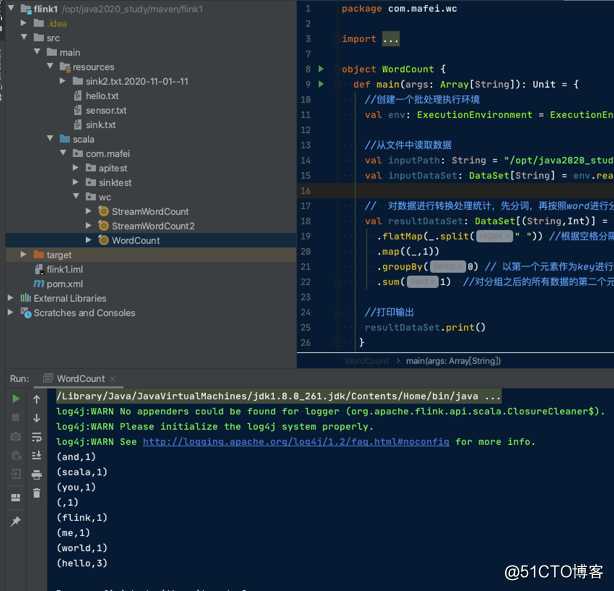This screenshot has width=614, height=591.
Task: Collapse the main folder
Action: [x=37, y=52]
